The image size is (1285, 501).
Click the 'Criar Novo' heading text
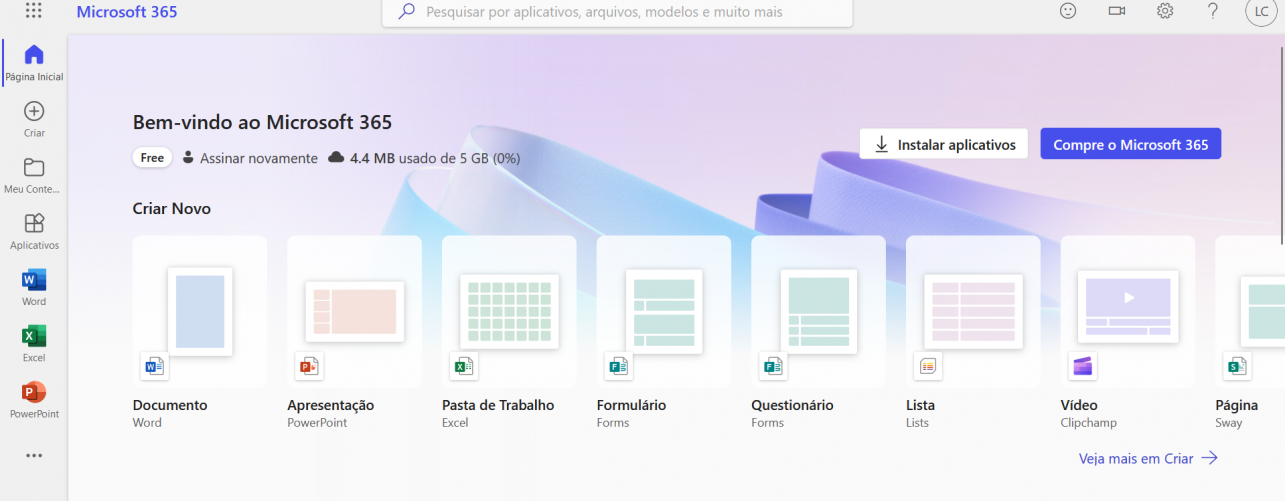pyautogui.click(x=172, y=209)
